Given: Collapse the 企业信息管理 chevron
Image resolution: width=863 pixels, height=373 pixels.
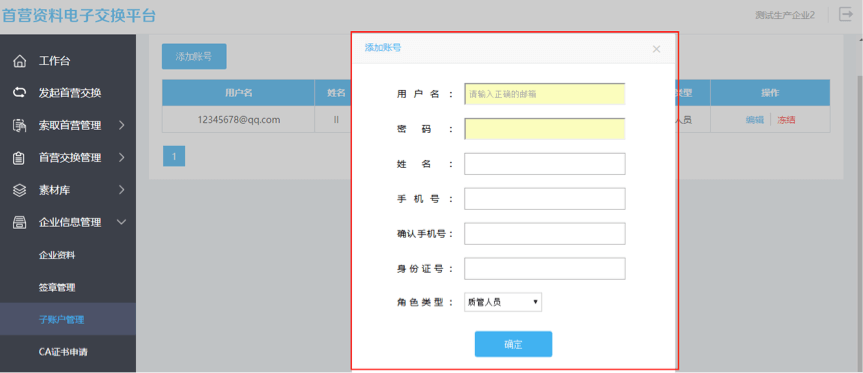Looking at the screenshot, I should pos(122,223).
